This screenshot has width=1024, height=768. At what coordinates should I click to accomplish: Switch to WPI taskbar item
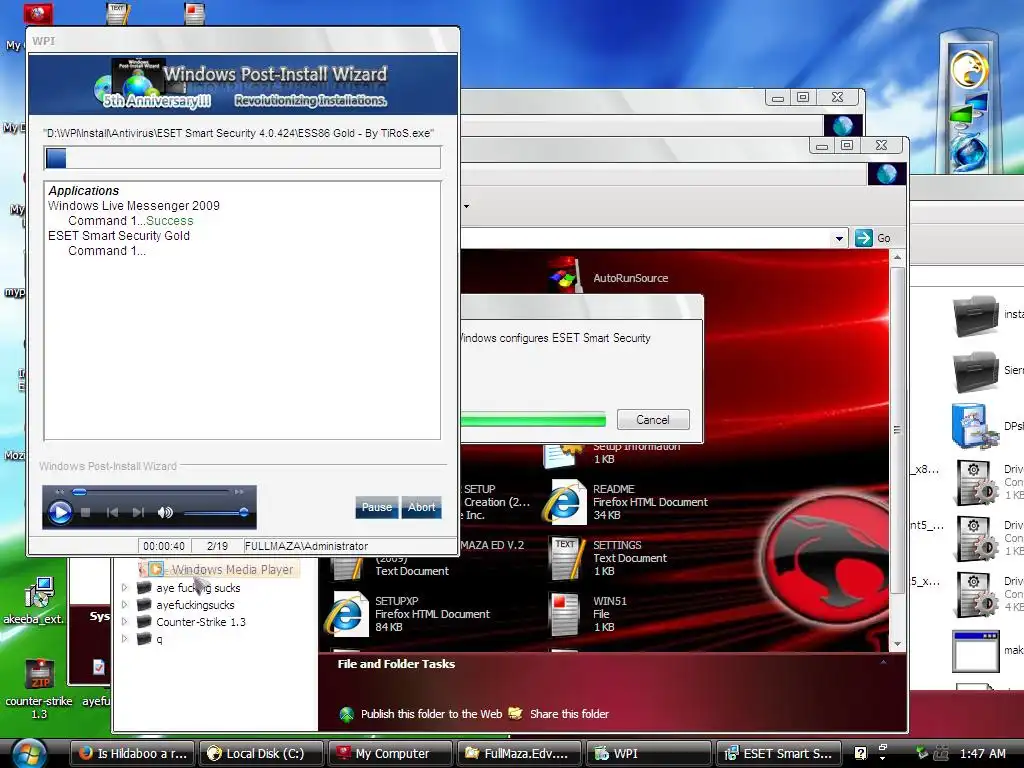point(649,754)
